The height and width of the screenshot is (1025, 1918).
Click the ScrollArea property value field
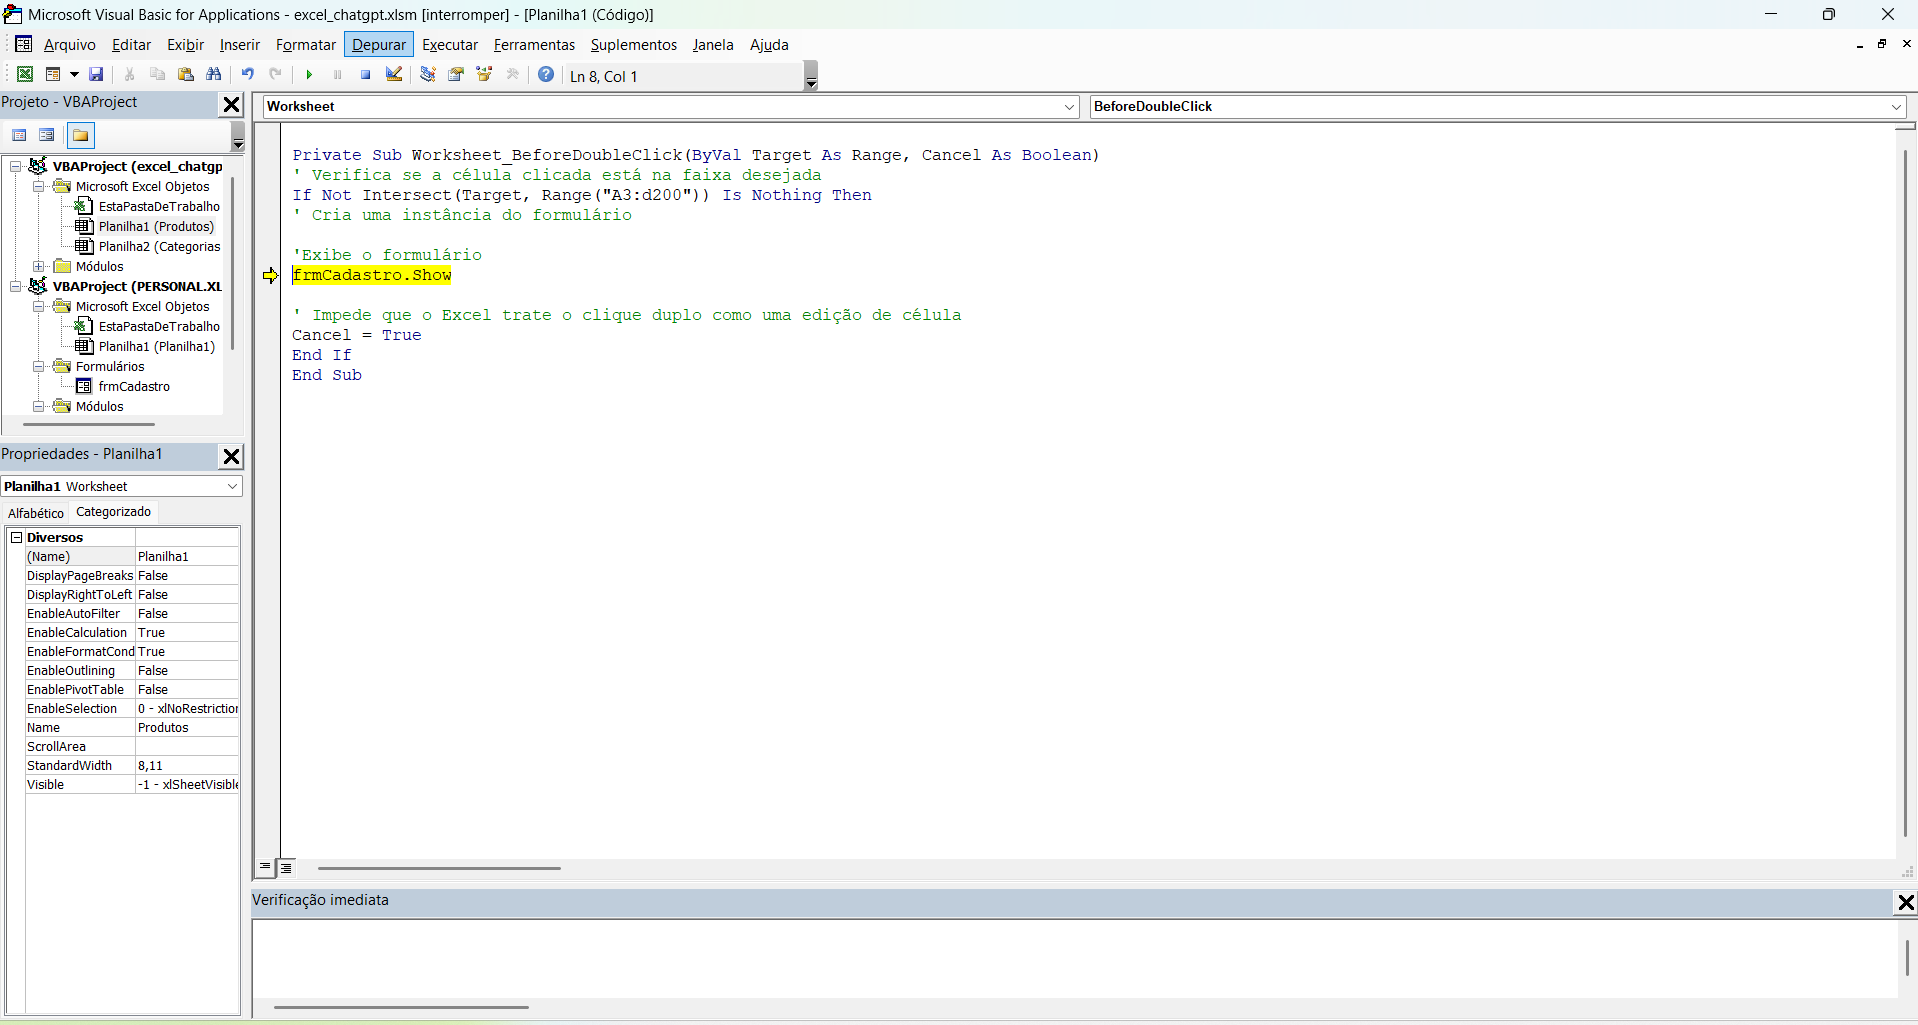pos(187,747)
